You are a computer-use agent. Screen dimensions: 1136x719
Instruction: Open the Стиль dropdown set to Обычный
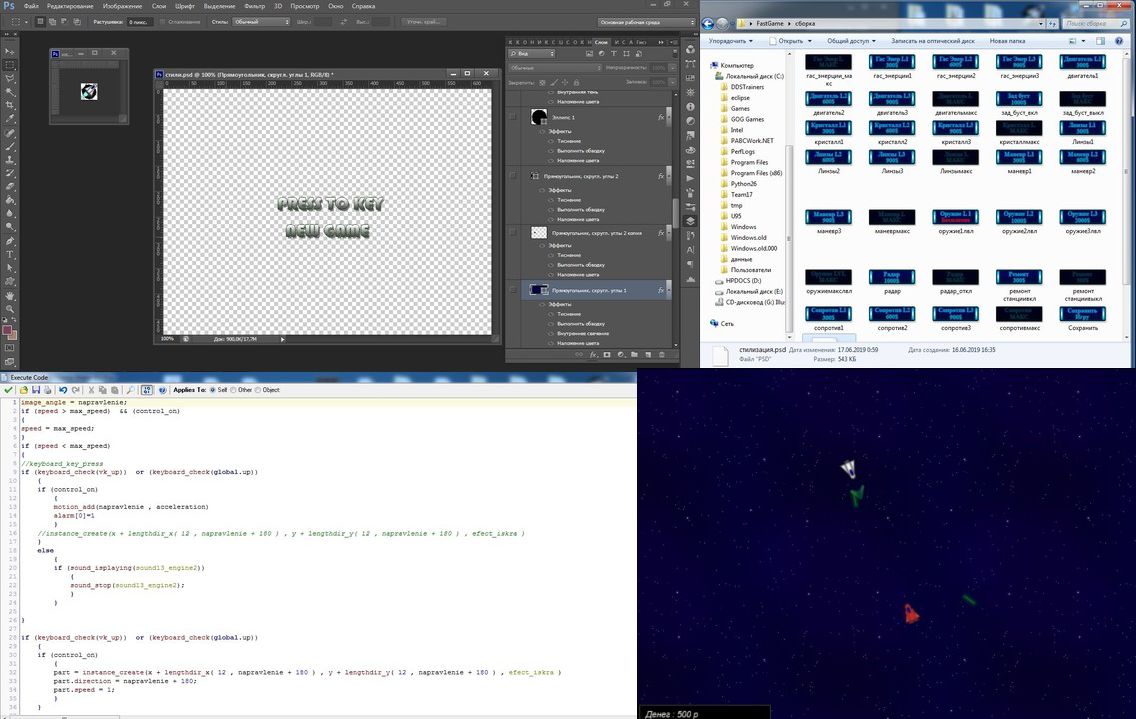click(x=261, y=22)
